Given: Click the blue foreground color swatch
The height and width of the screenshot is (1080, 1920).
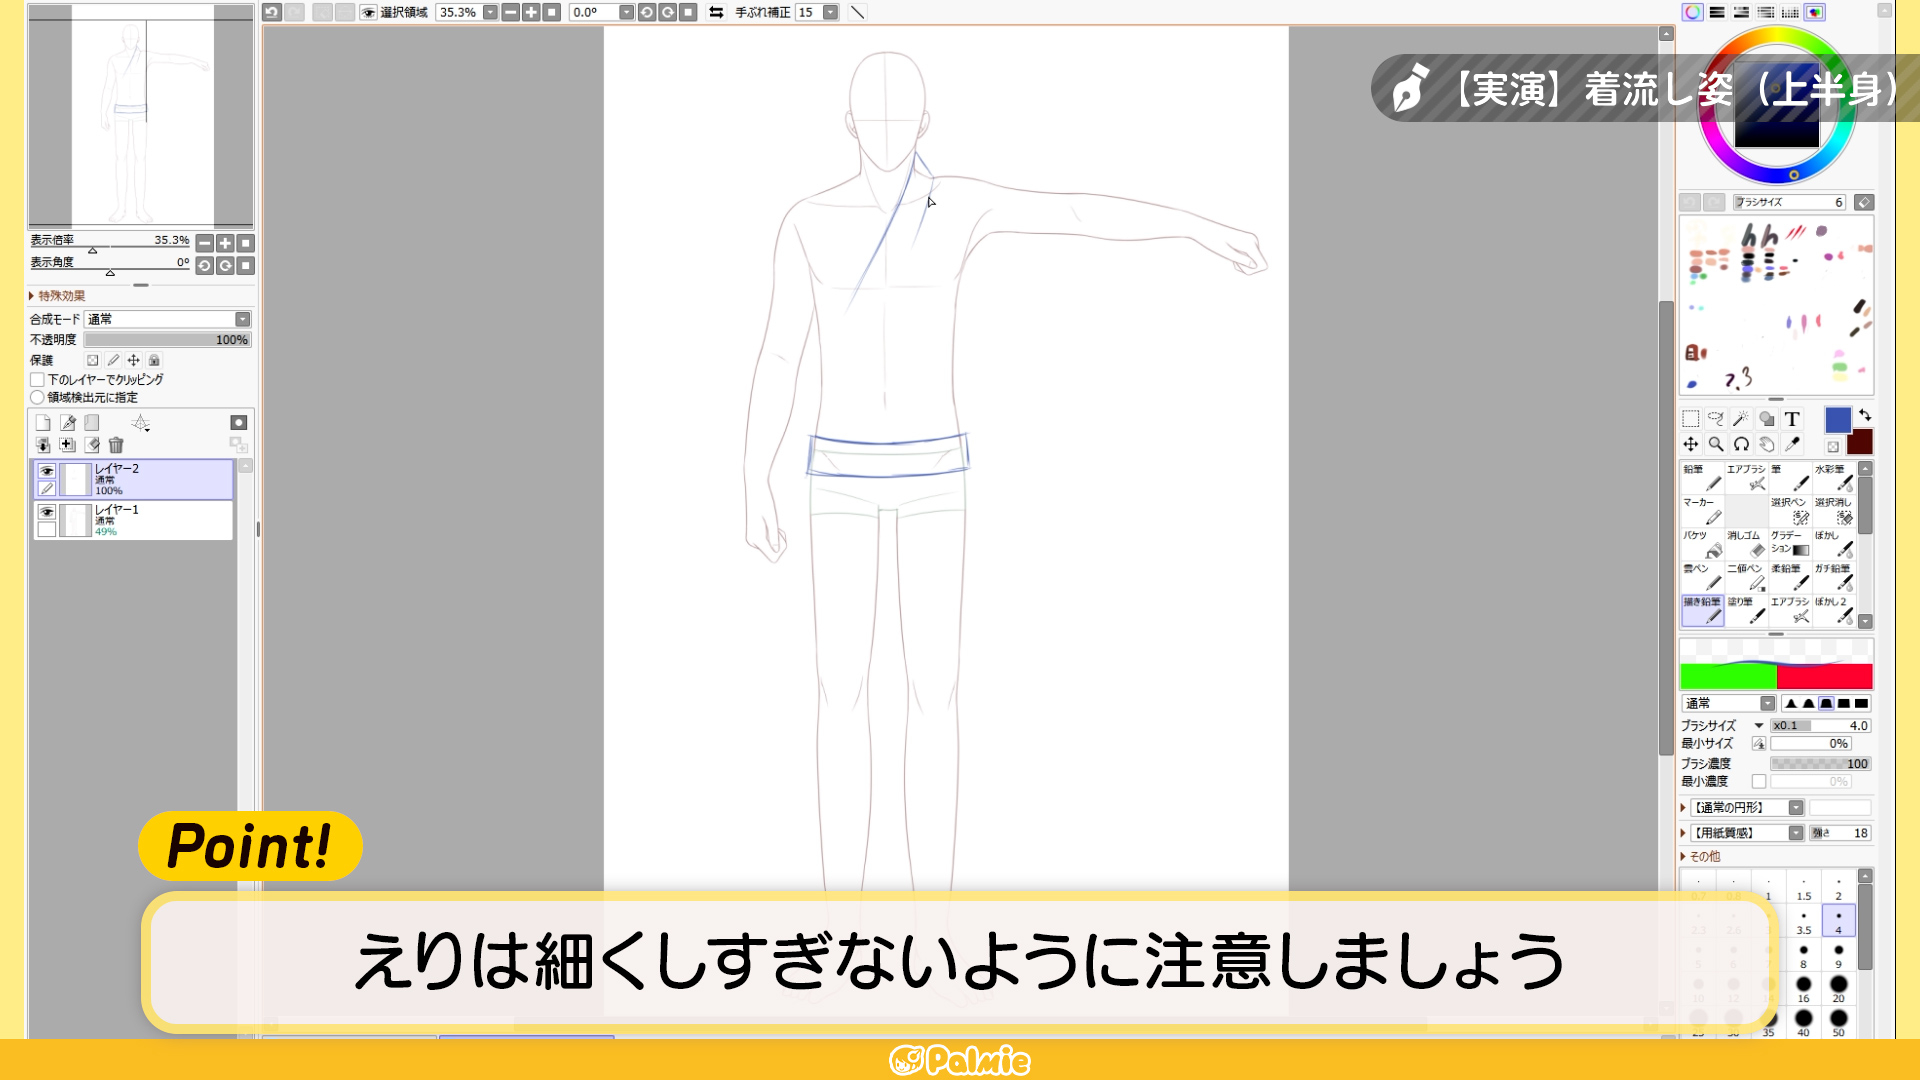Looking at the screenshot, I should [1838, 420].
